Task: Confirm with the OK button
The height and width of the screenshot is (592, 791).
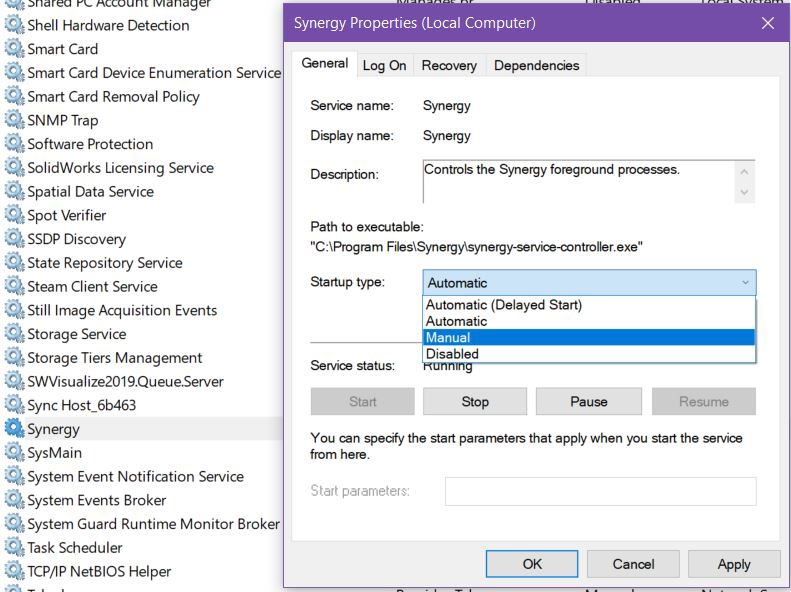Action: pyautogui.click(x=532, y=564)
